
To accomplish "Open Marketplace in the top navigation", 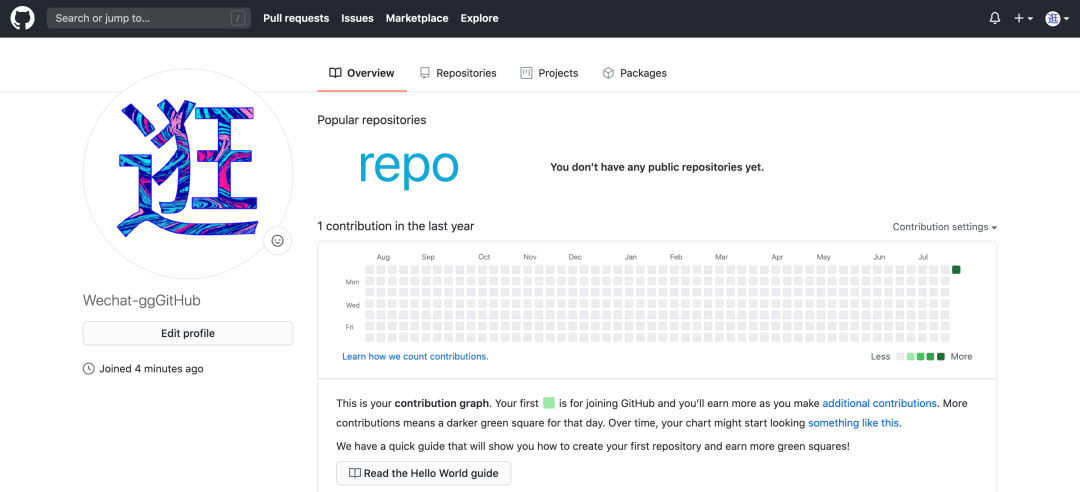I will click(417, 18).
